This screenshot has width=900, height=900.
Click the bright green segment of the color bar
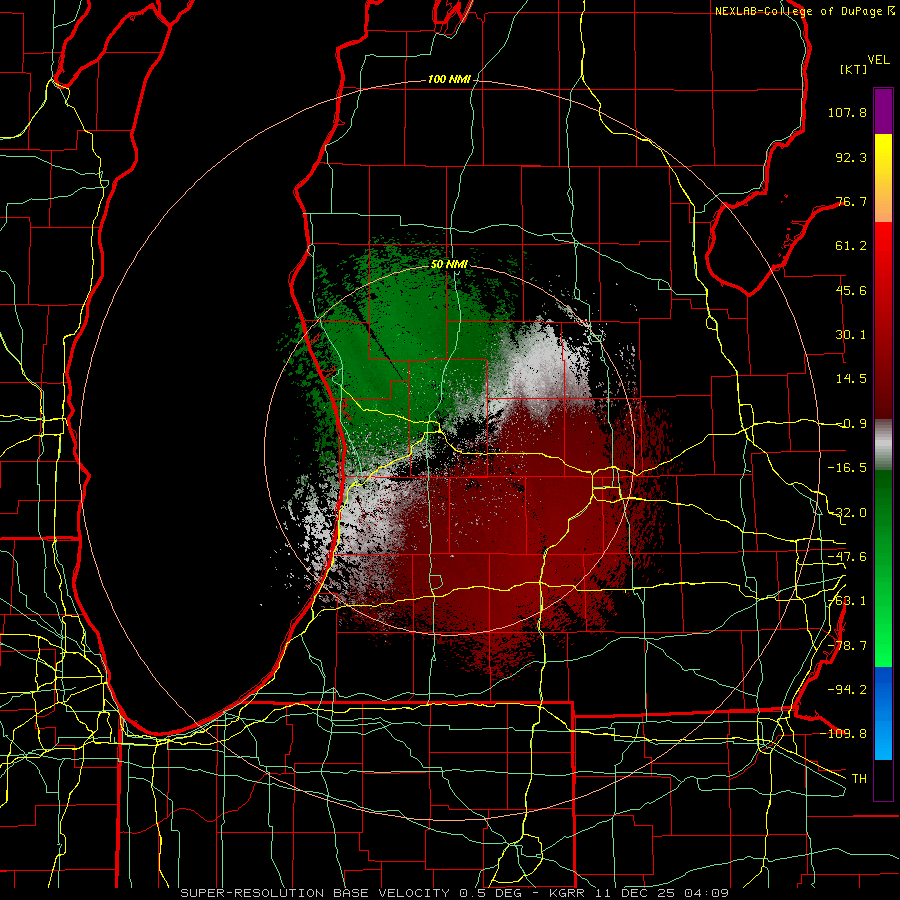(883, 569)
